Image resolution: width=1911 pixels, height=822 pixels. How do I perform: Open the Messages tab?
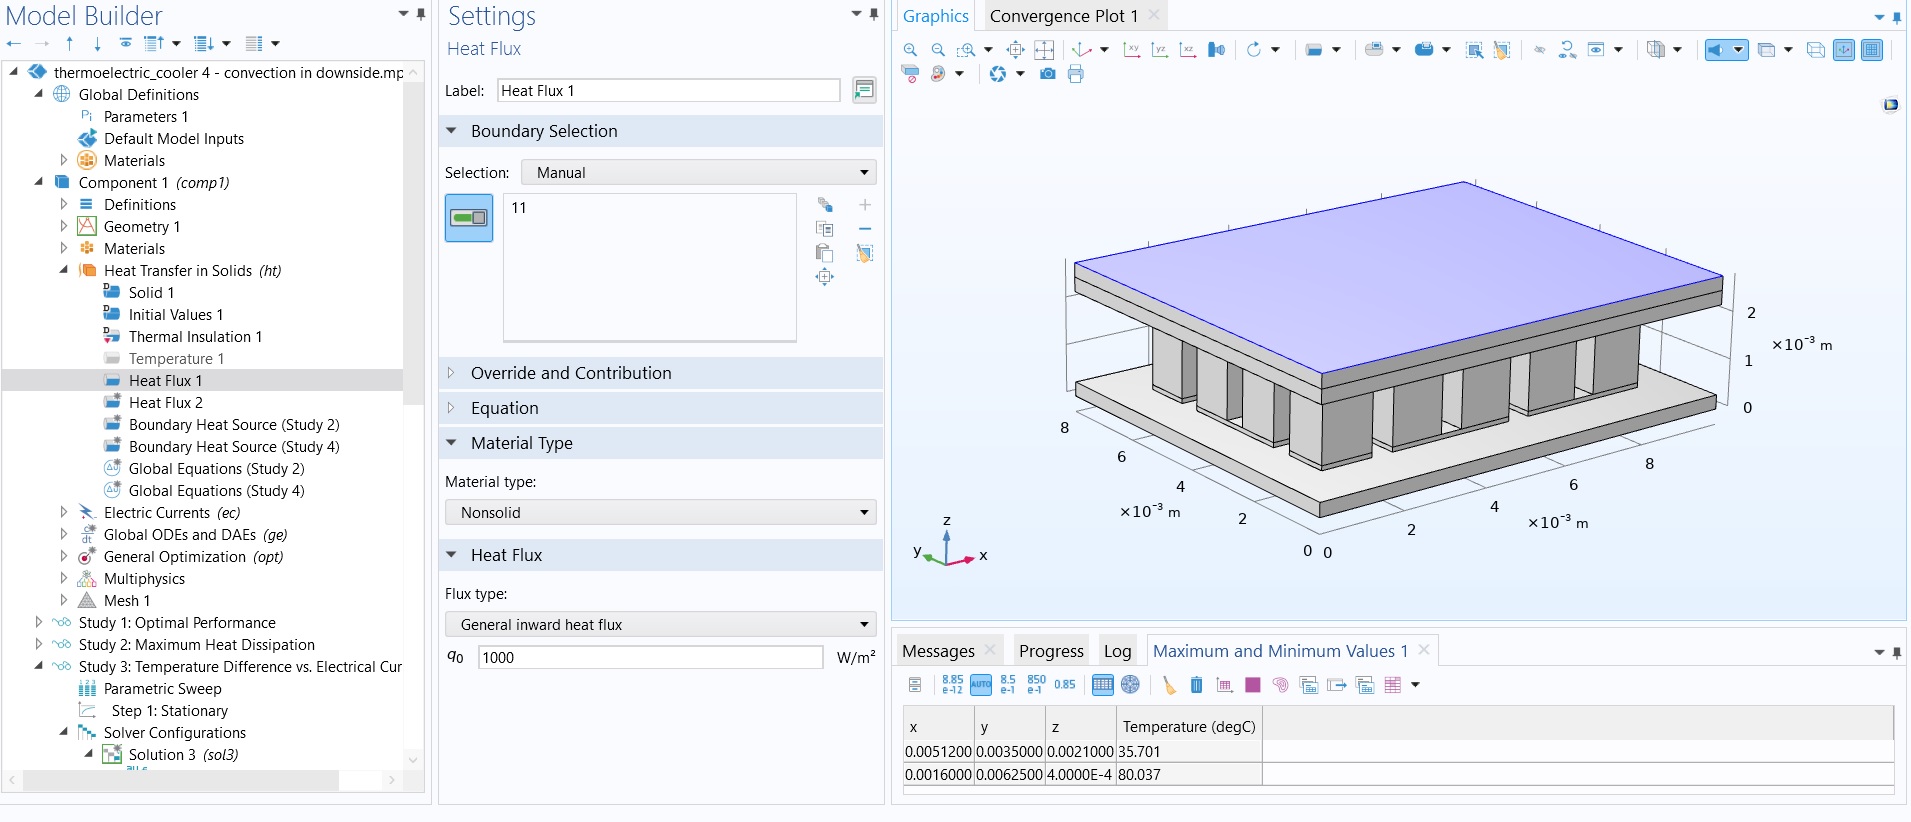coord(938,651)
